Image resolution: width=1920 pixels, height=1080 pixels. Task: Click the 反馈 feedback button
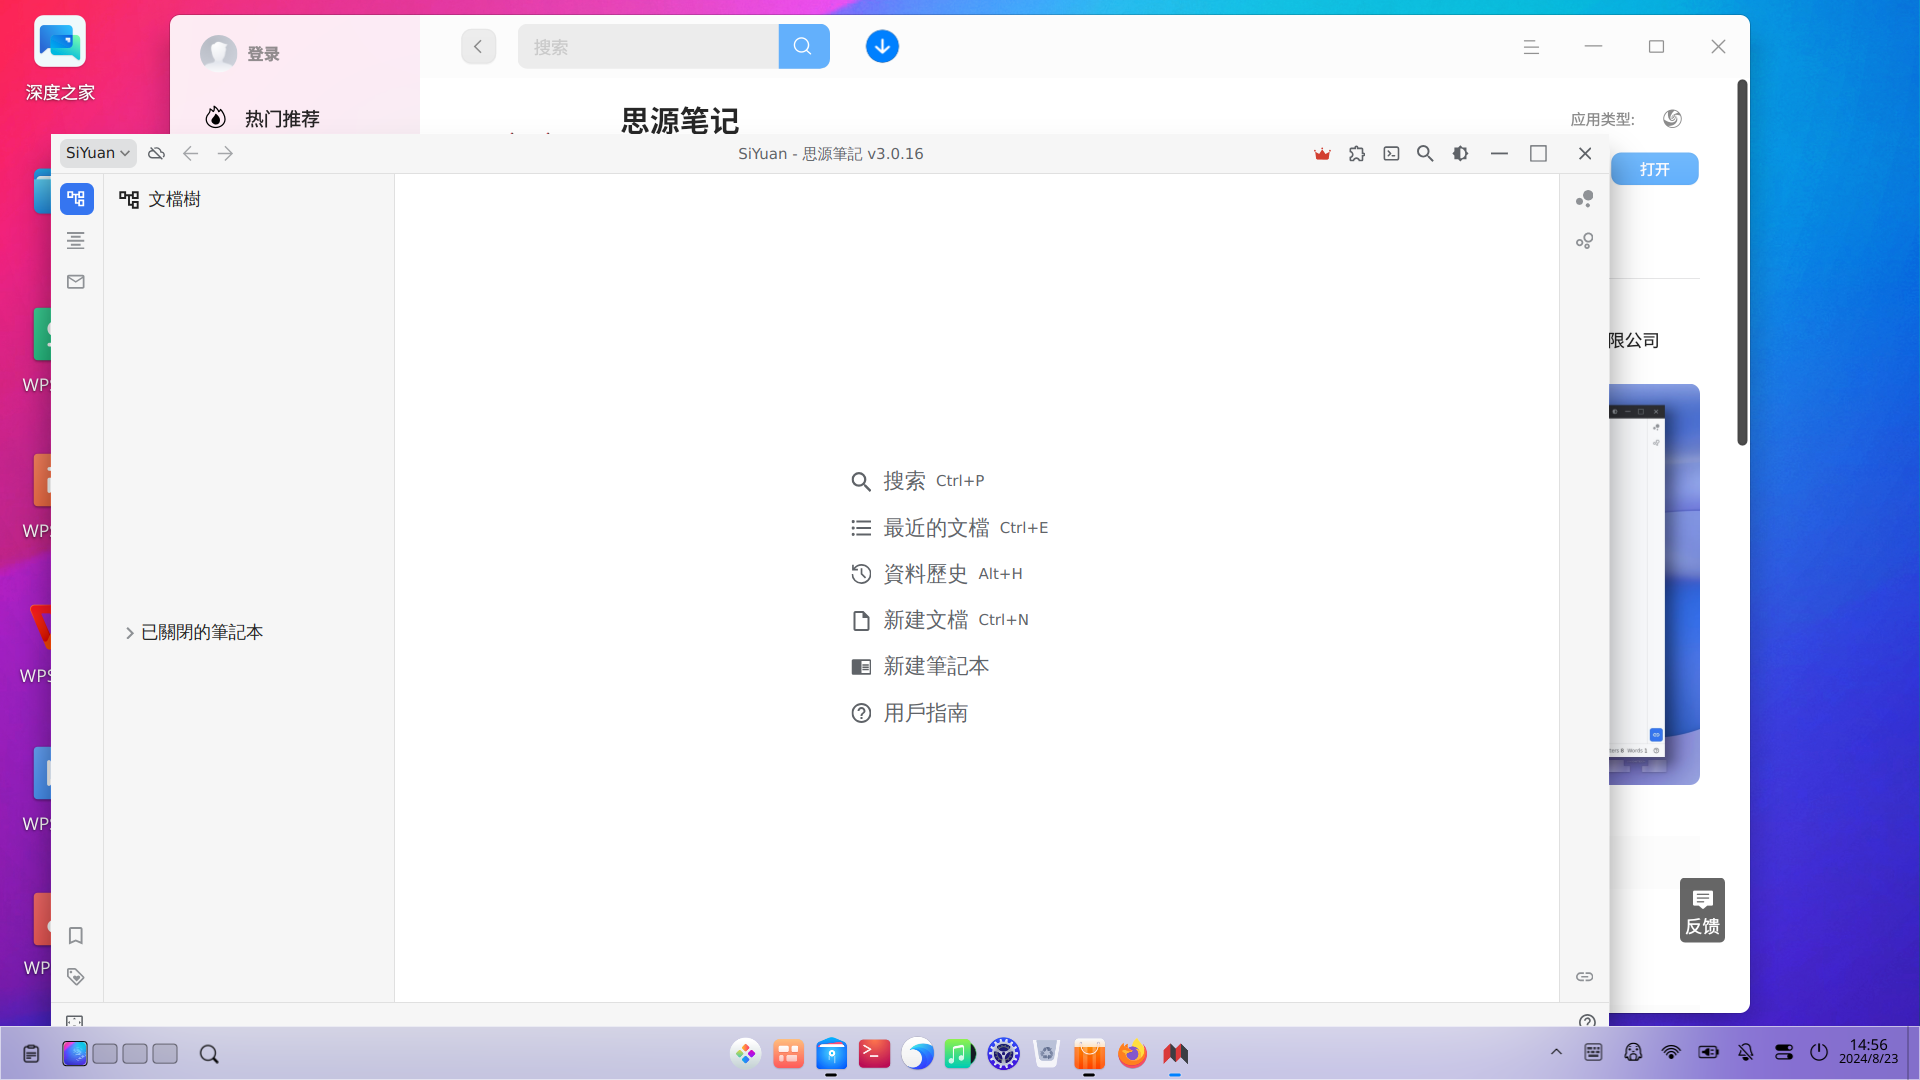(1702, 910)
